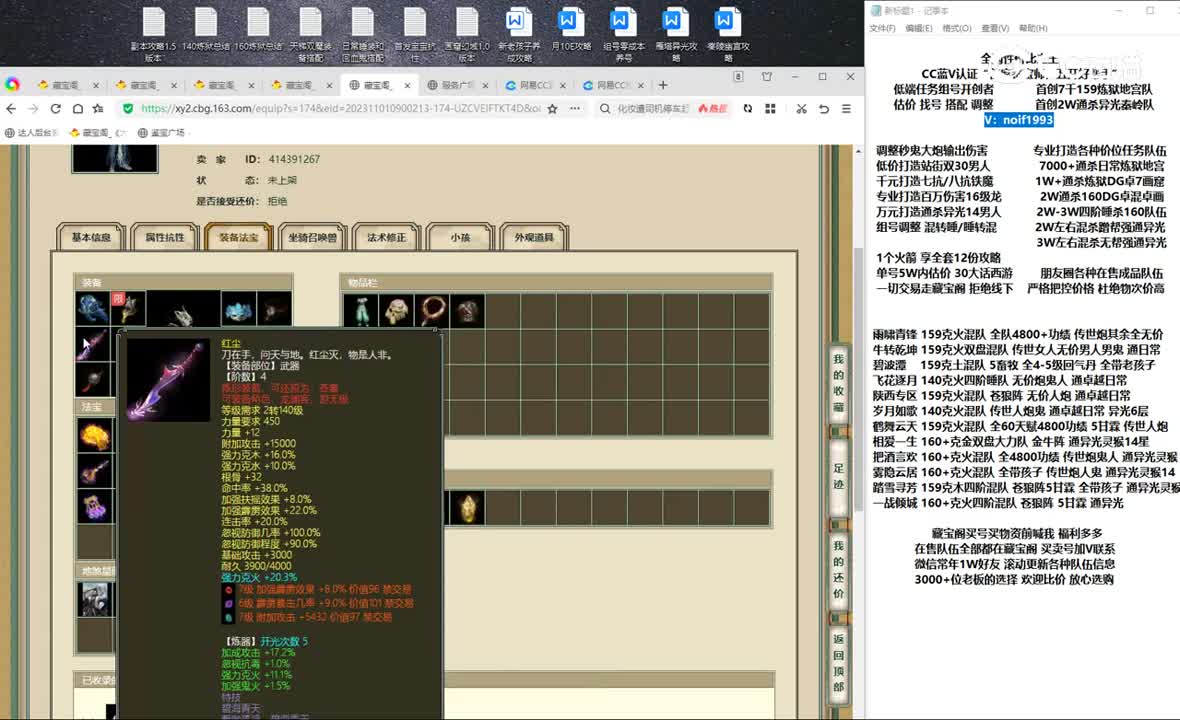Click the 一战倾城 line in Notepad
This screenshot has width=1180, height=720.
(x=998, y=503)
